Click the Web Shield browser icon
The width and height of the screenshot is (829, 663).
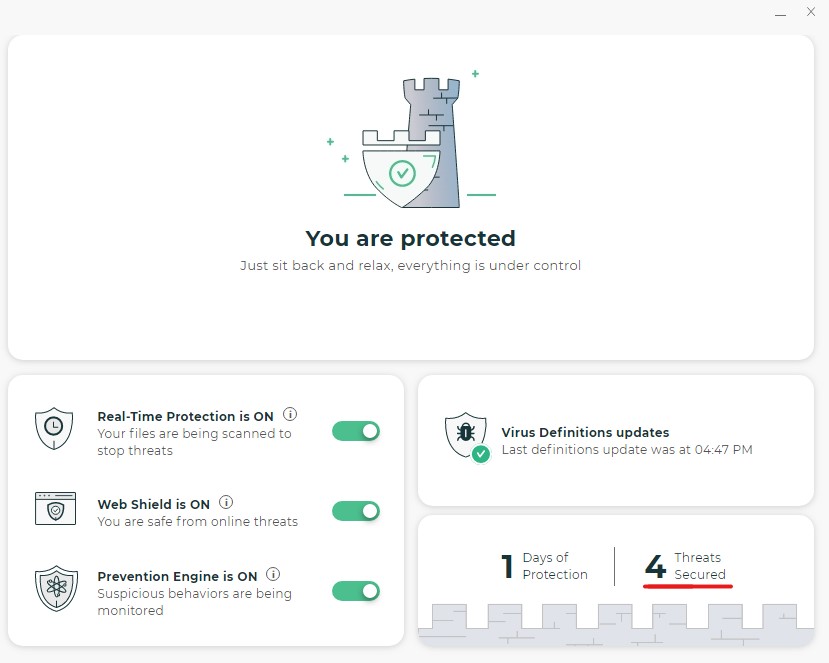click(x=54, y=508)
